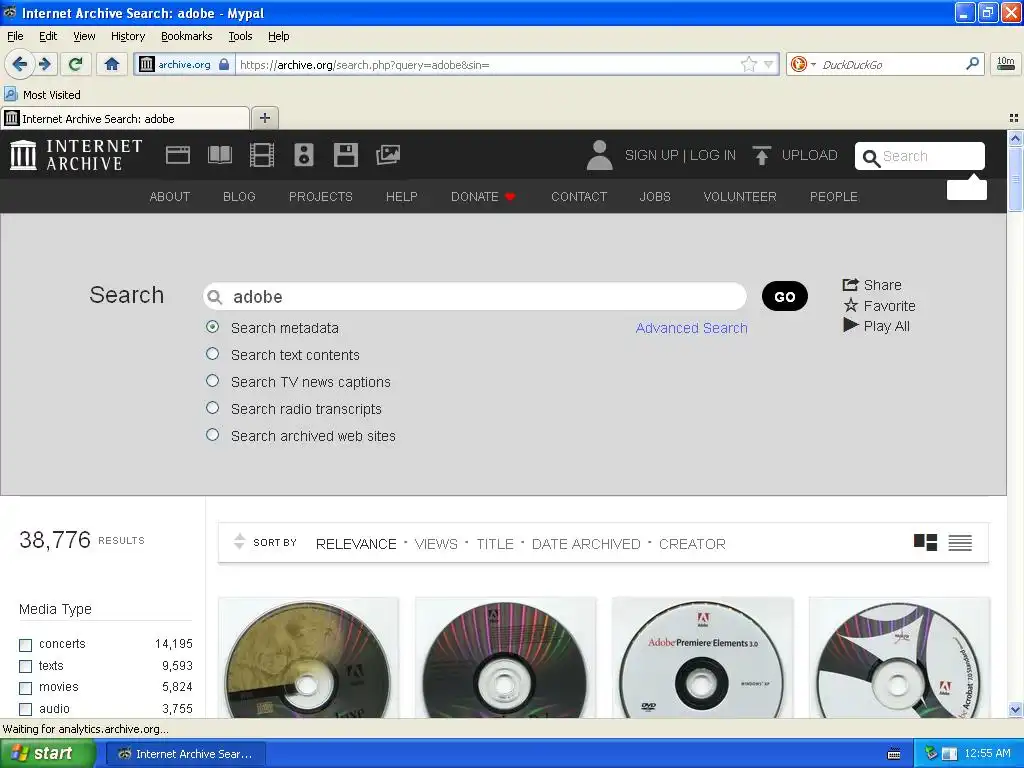Click the GO search button
Screen dimensions: 1024x768
tap(784, 296)
